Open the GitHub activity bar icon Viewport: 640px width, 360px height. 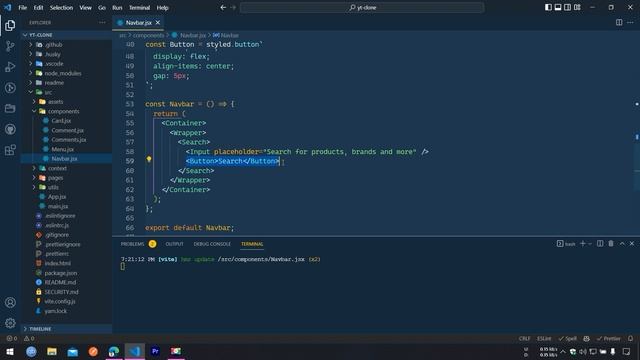[x=10, y=129]
